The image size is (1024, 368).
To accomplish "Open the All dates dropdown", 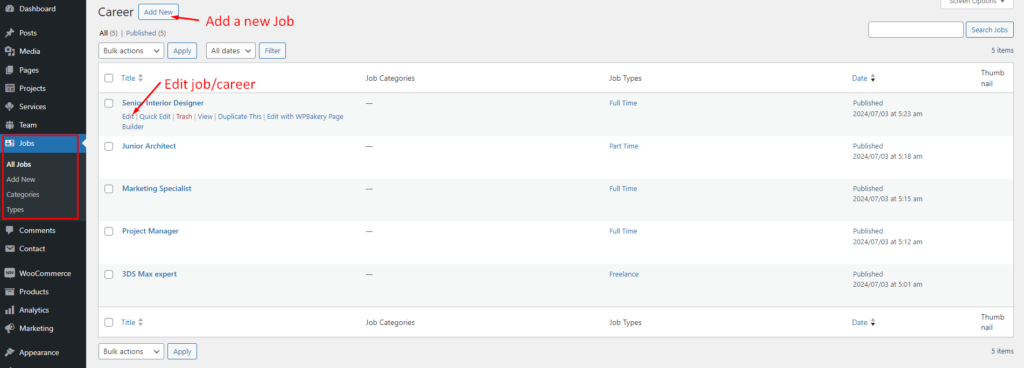I will click(231, 50).
